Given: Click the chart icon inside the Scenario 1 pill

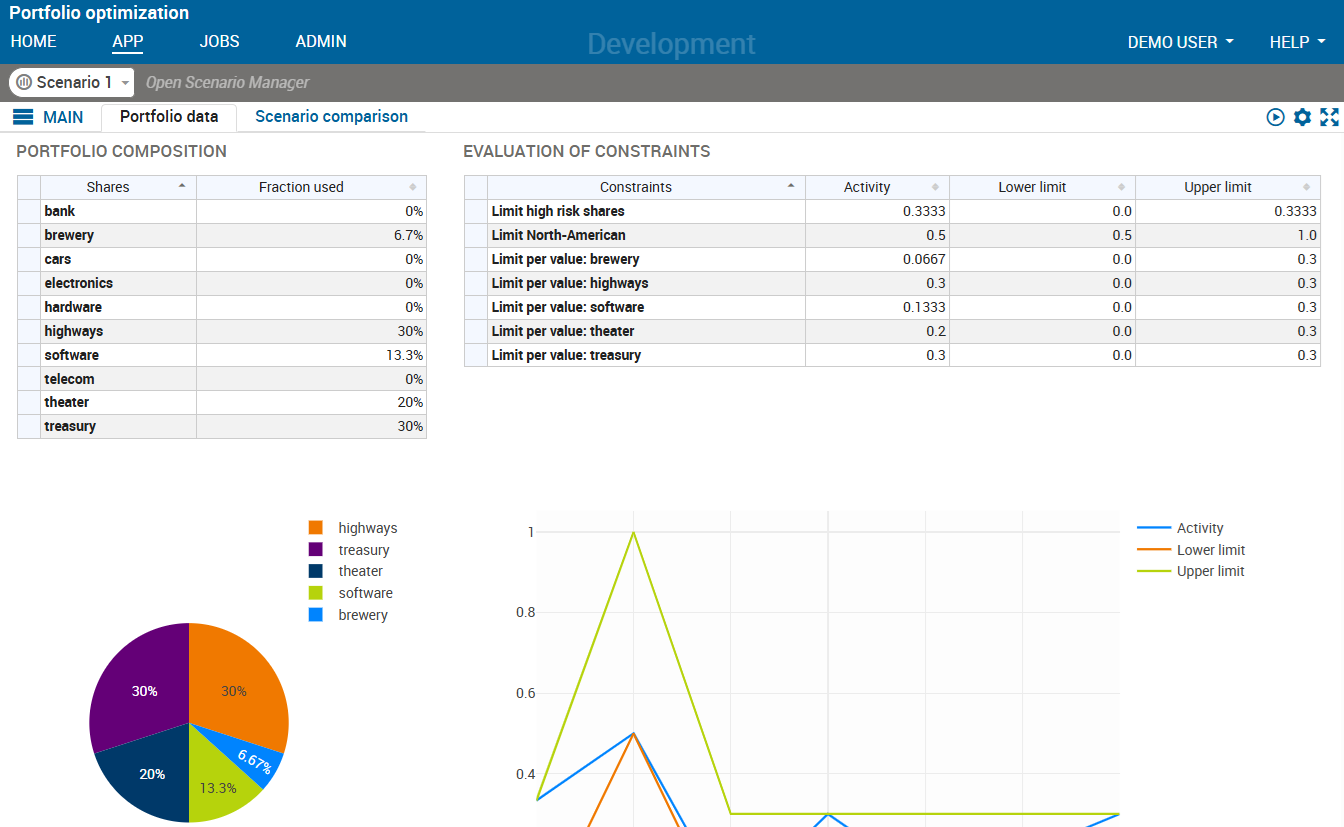Looking at the screenshot, I should (x=22, y=82).
